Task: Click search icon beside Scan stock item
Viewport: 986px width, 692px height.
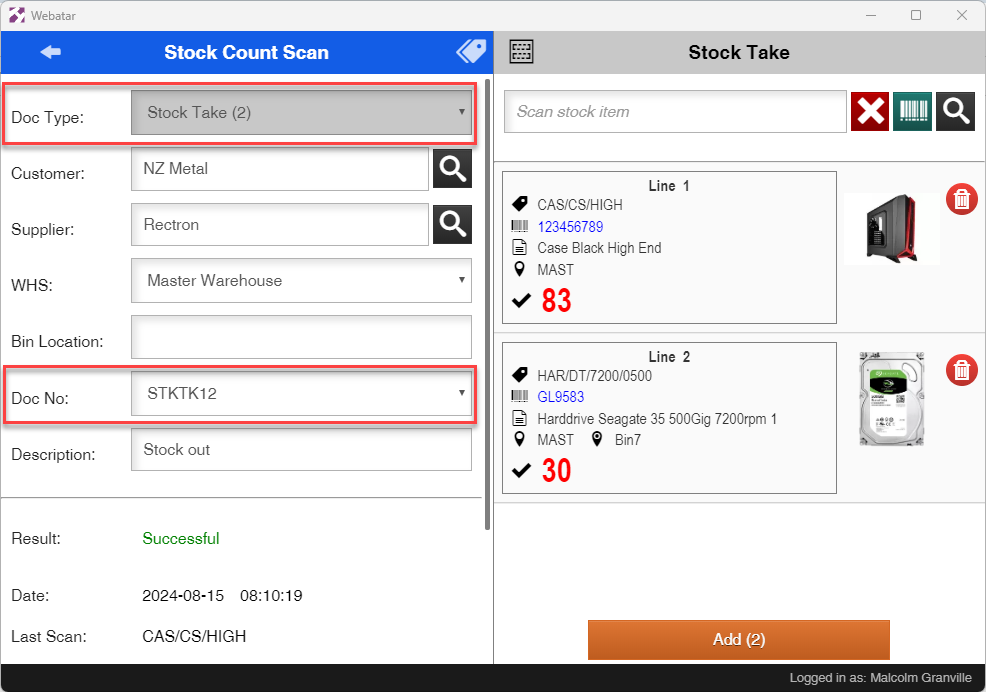Action: pyautogui.click(x=955, y=112)
